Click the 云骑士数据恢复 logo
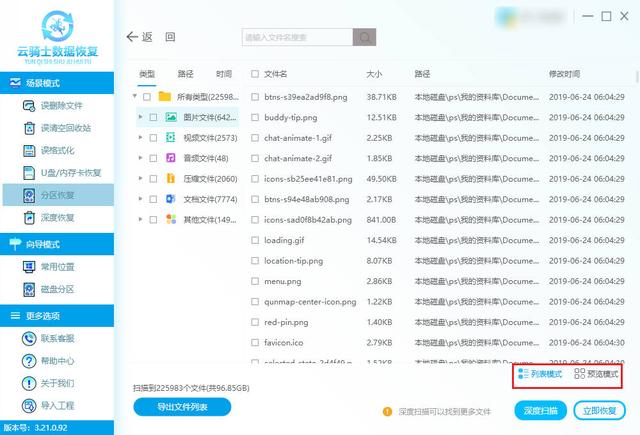 tap(58, 38)
